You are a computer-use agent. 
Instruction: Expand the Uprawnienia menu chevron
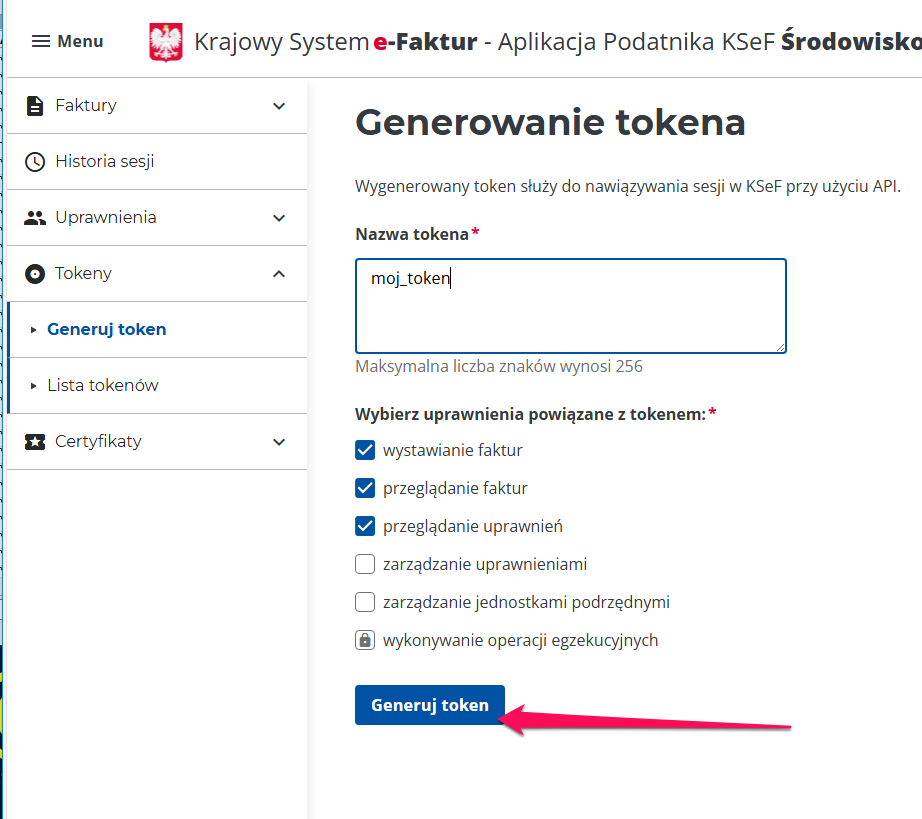[x=279, y=218]
